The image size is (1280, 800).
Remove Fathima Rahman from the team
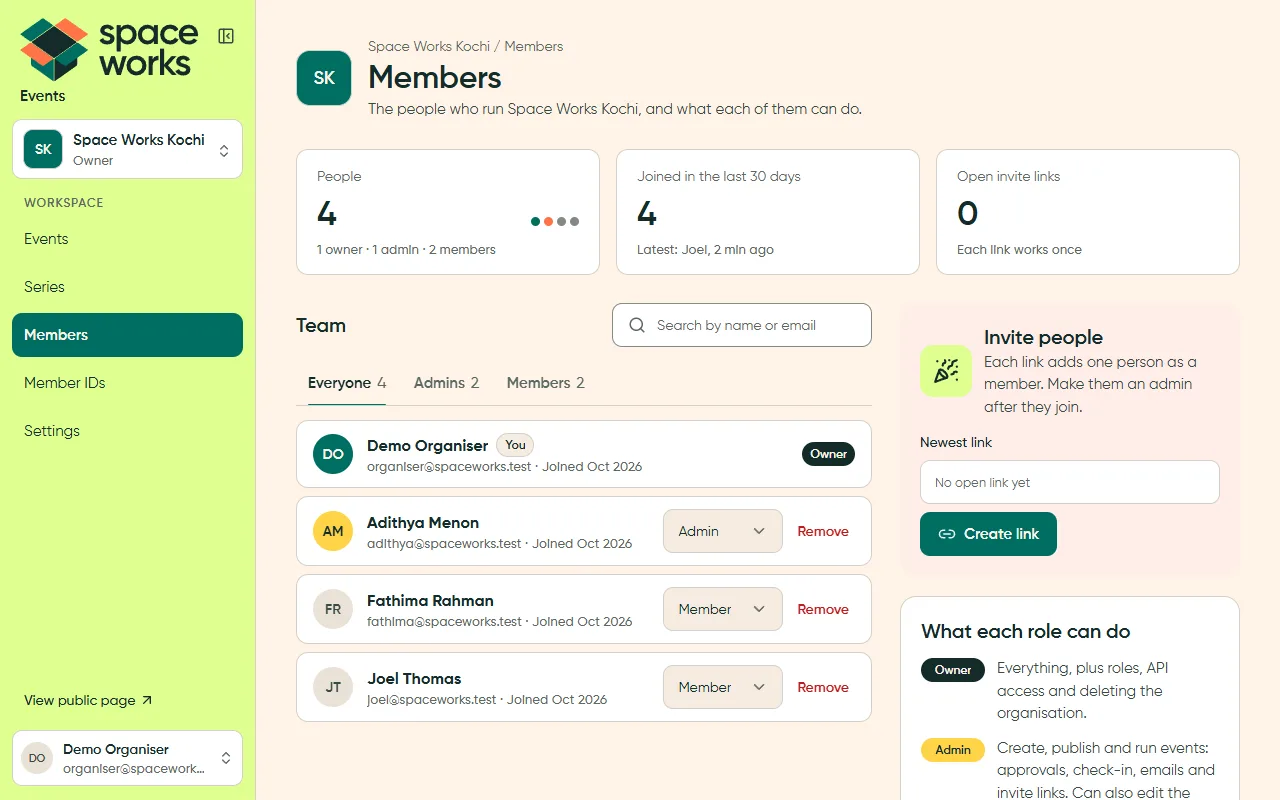click(x=823, y=609)
